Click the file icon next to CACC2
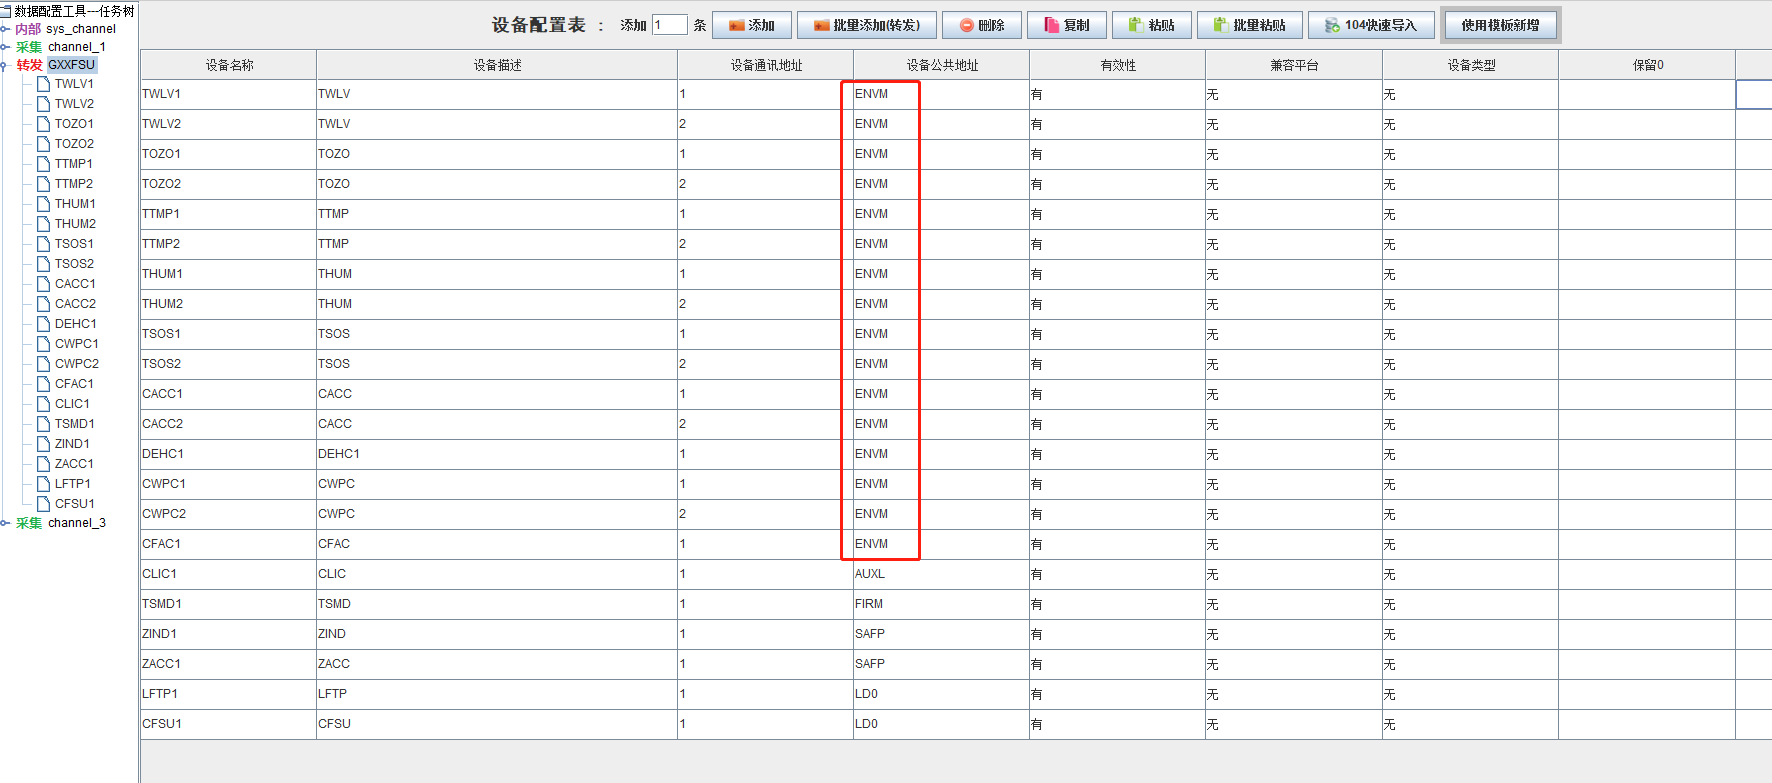 point(43,304)
